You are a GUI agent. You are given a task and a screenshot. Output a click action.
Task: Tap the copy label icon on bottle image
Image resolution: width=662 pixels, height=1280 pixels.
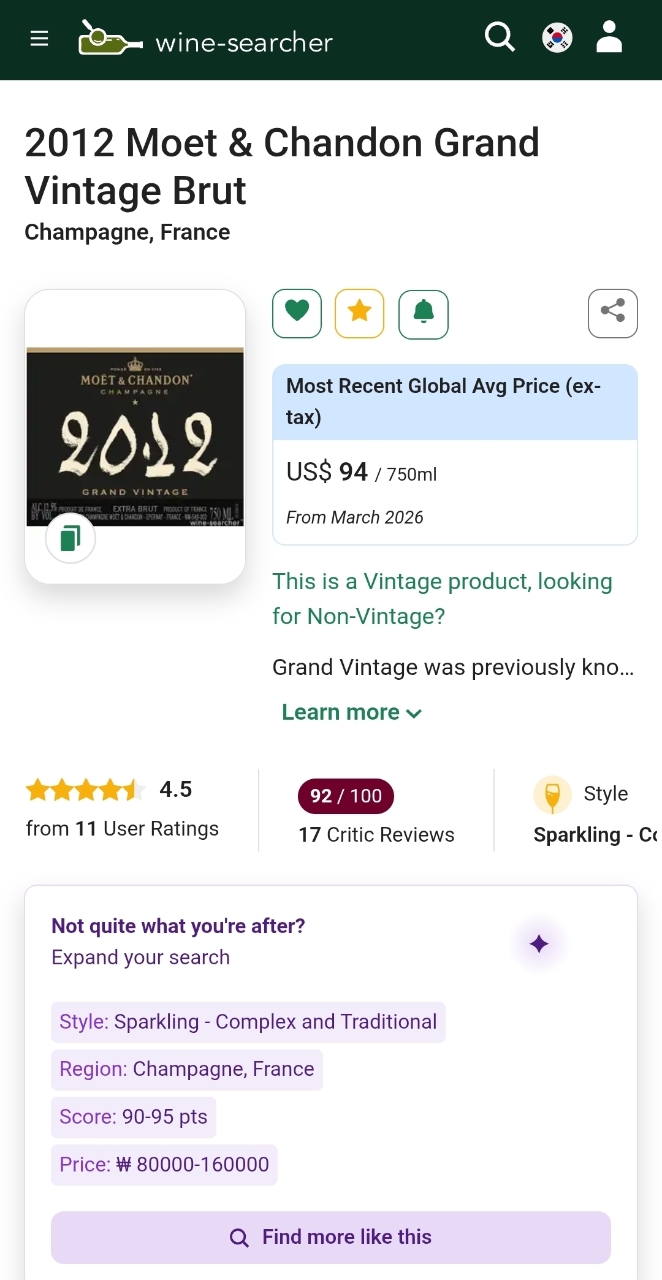coord(70,539)
